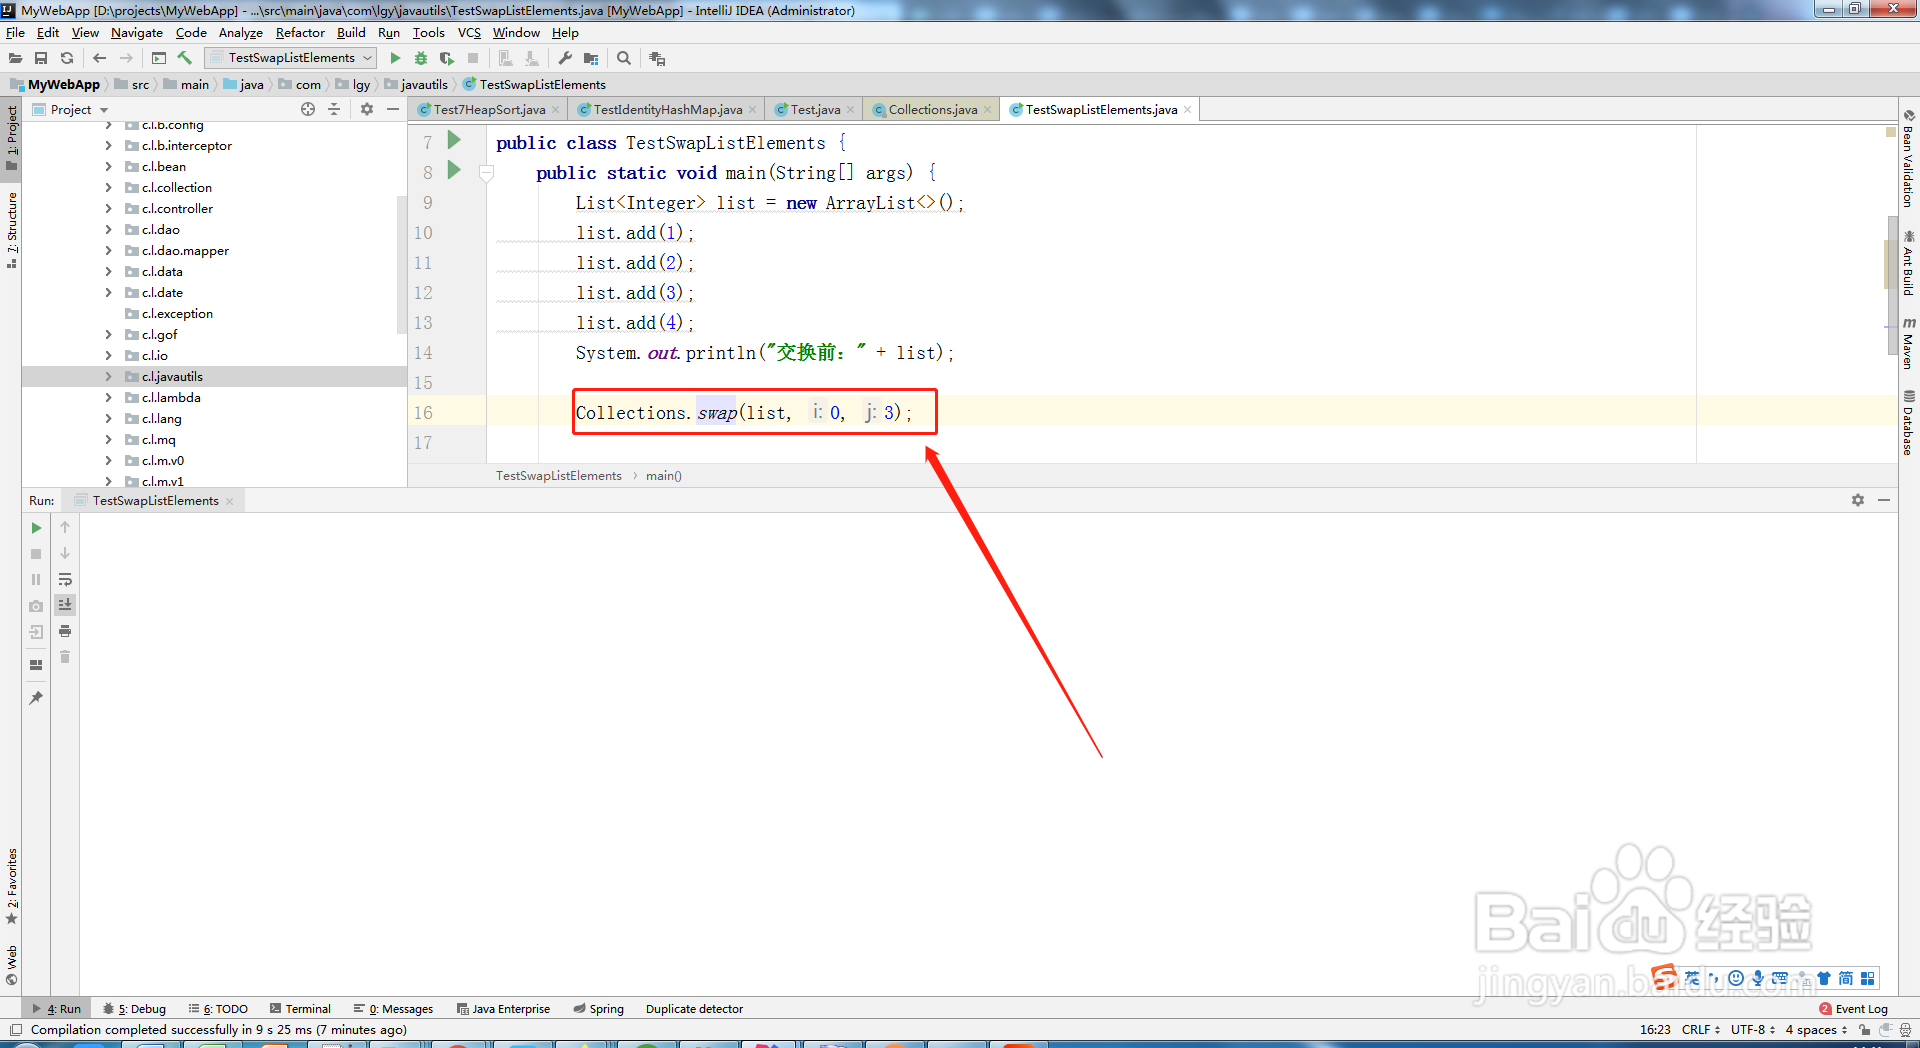This screenshot has height=1048, width=1920.
Task: Navigate back with the left arrow icon
Action: [99, 58]
